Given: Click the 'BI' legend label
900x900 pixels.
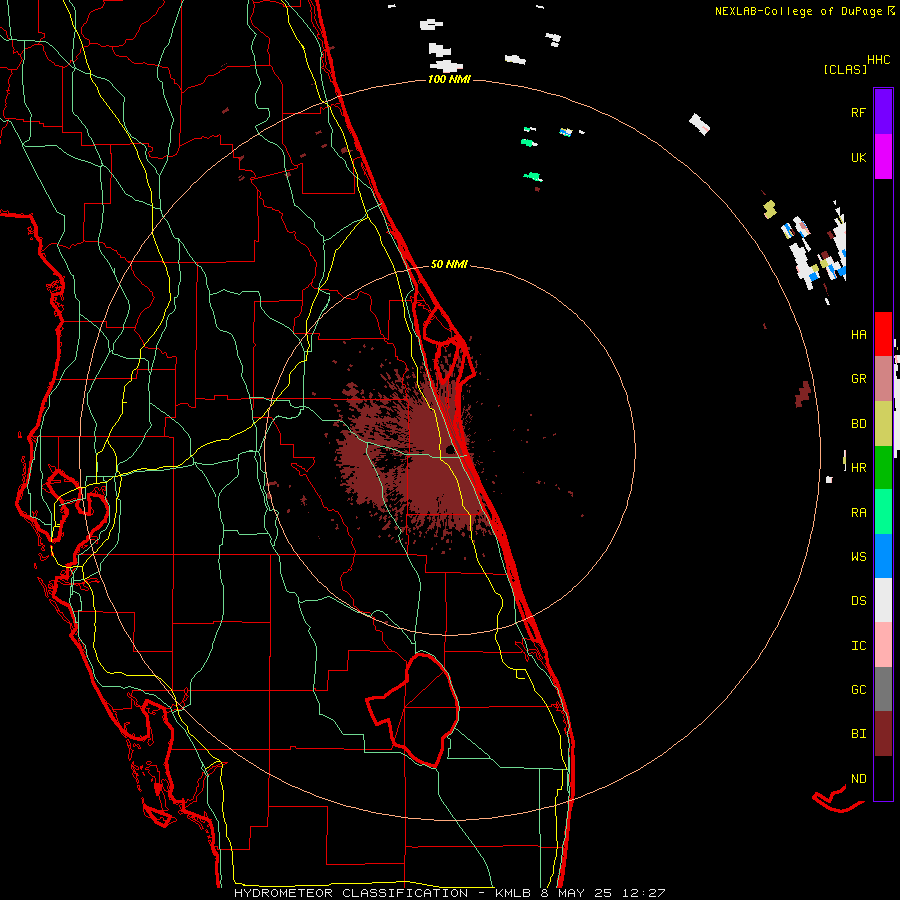Looking at the screenshot, I should point(858,734).
